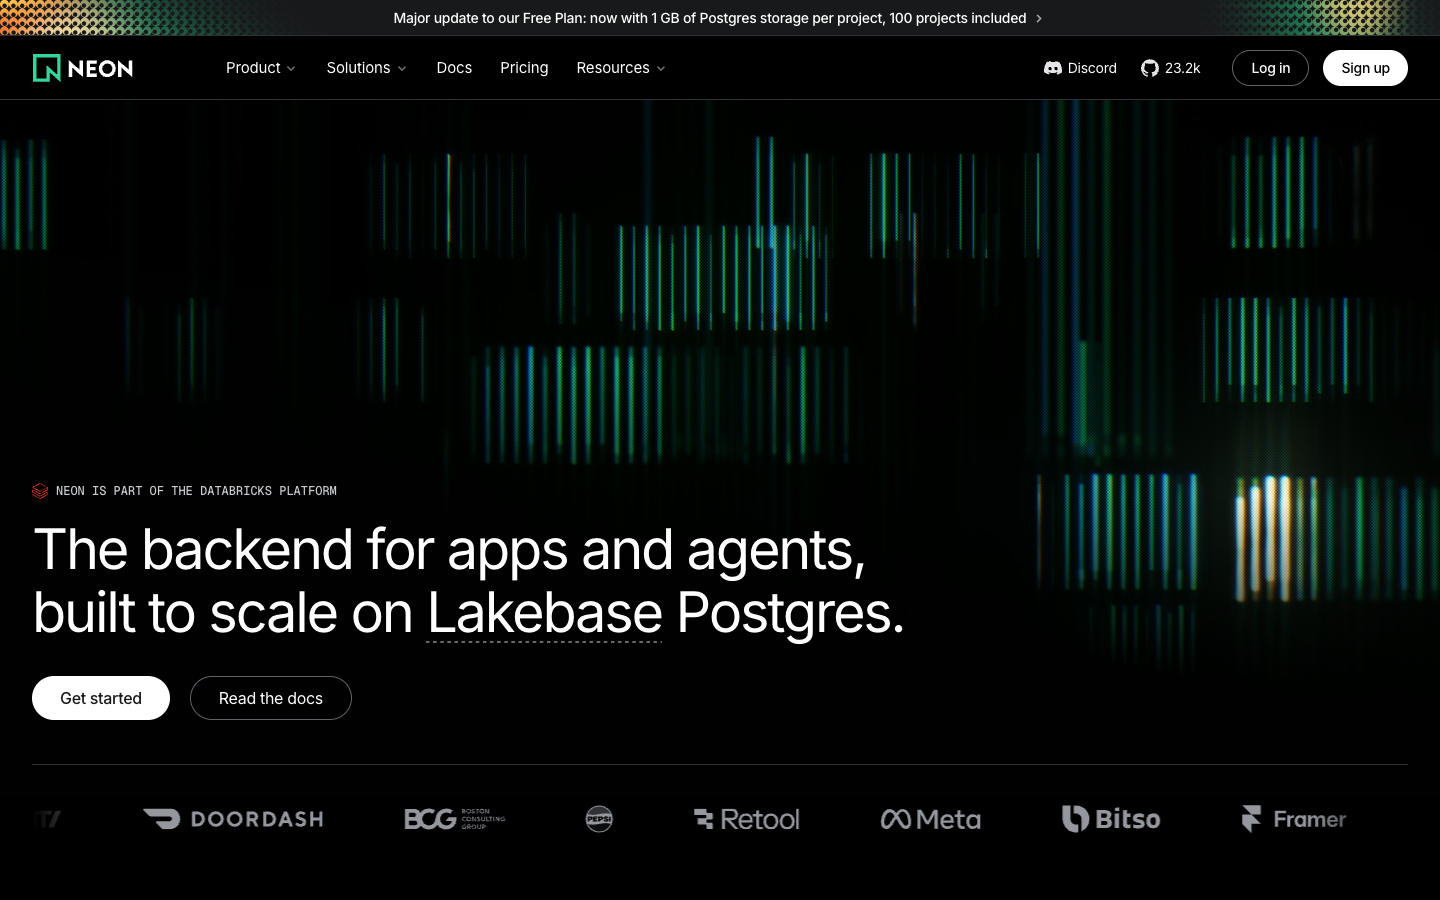Click the Databricks icon above the headline
The height and width of the screenshot is (900, 1440).
point(40,491)
